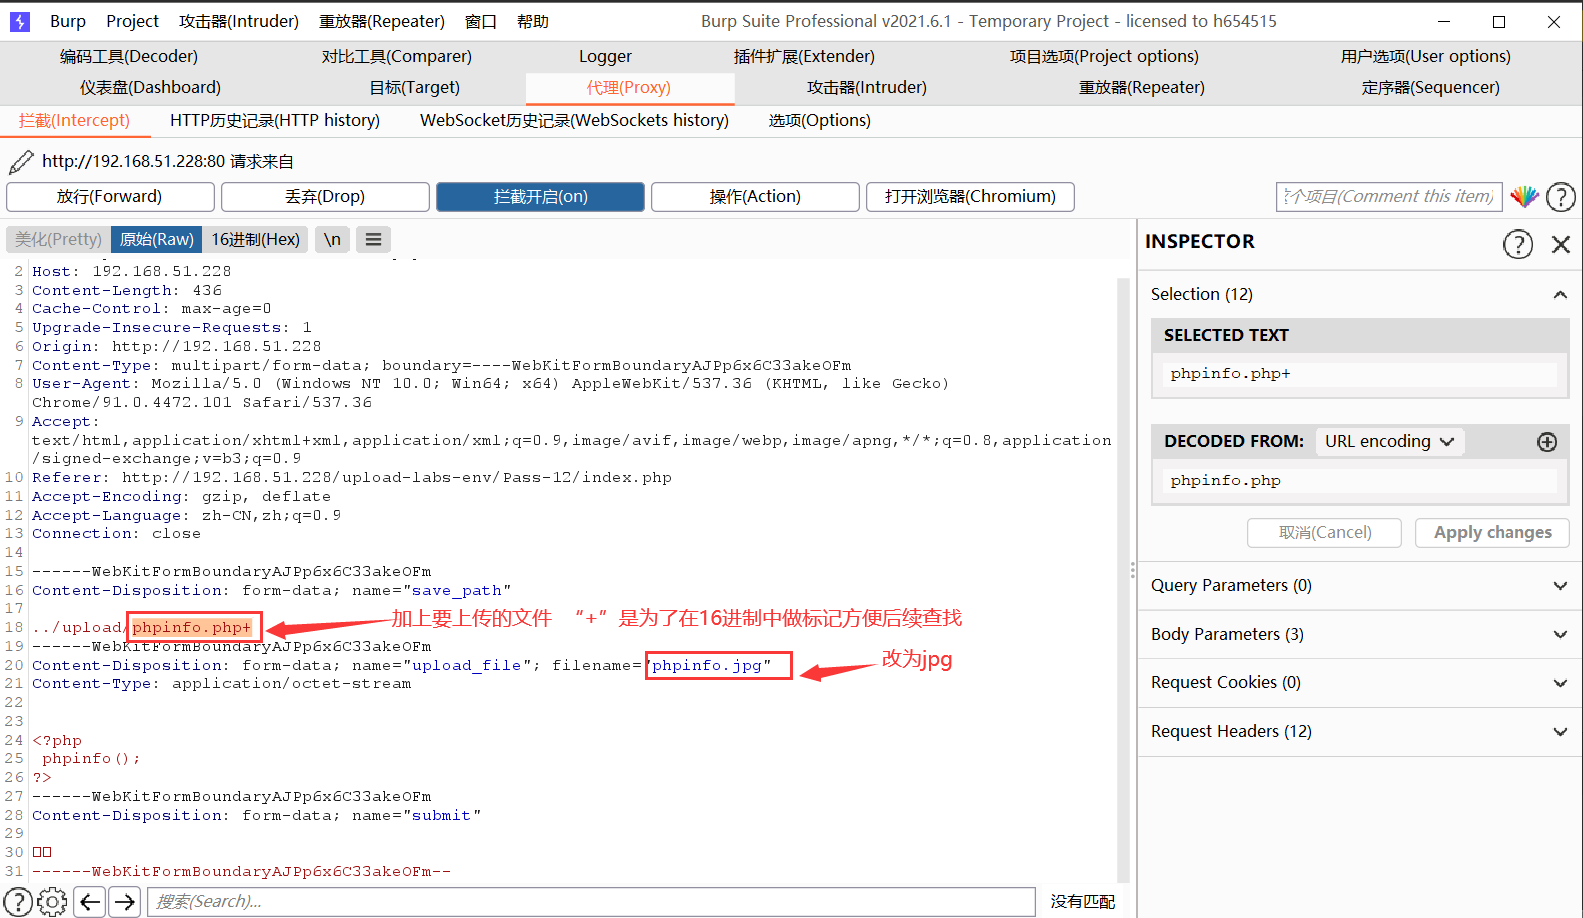This screenshot has height=918, width=1583.
Task: Click the Referer header line
Action: (352, 478)
